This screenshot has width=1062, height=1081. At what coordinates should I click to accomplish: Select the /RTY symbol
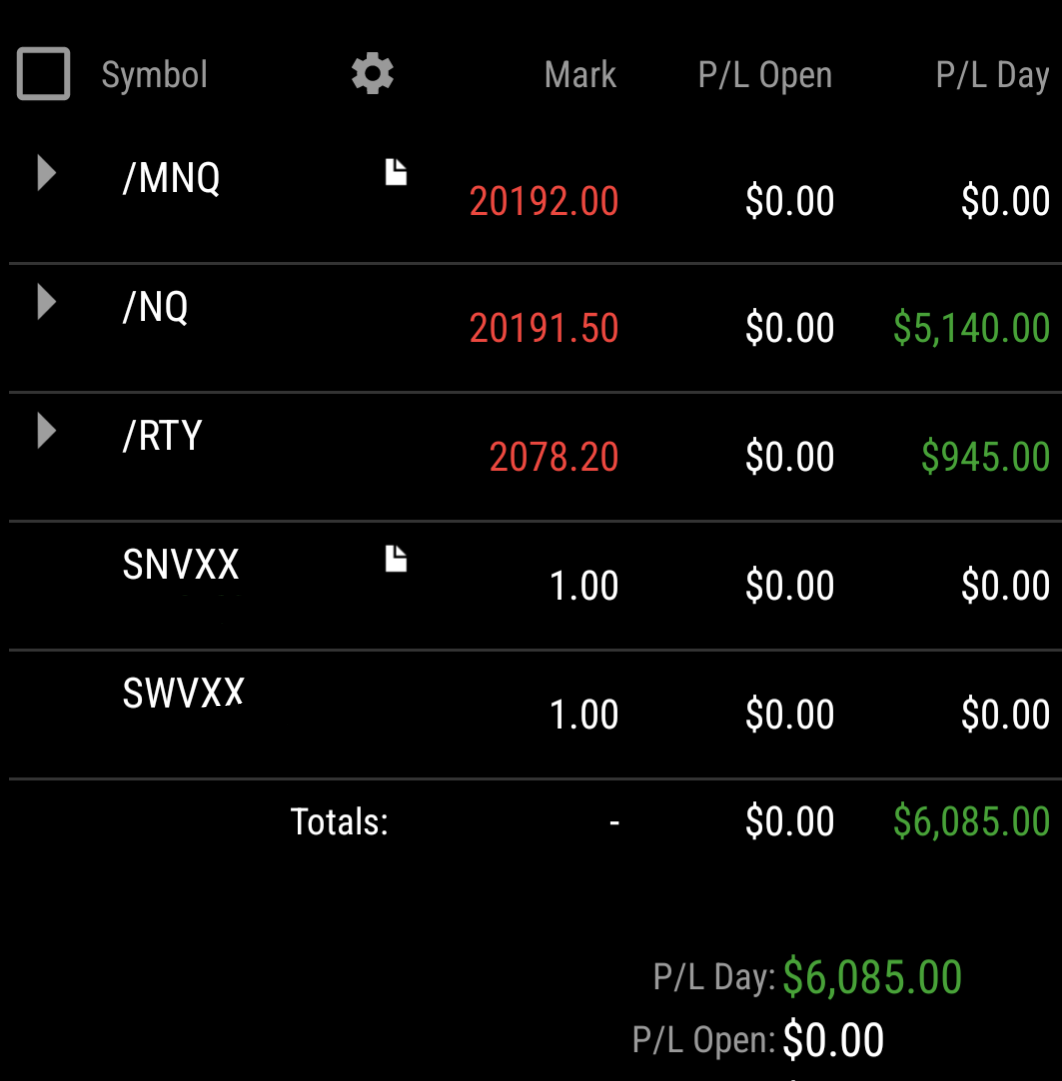(162, 436)
